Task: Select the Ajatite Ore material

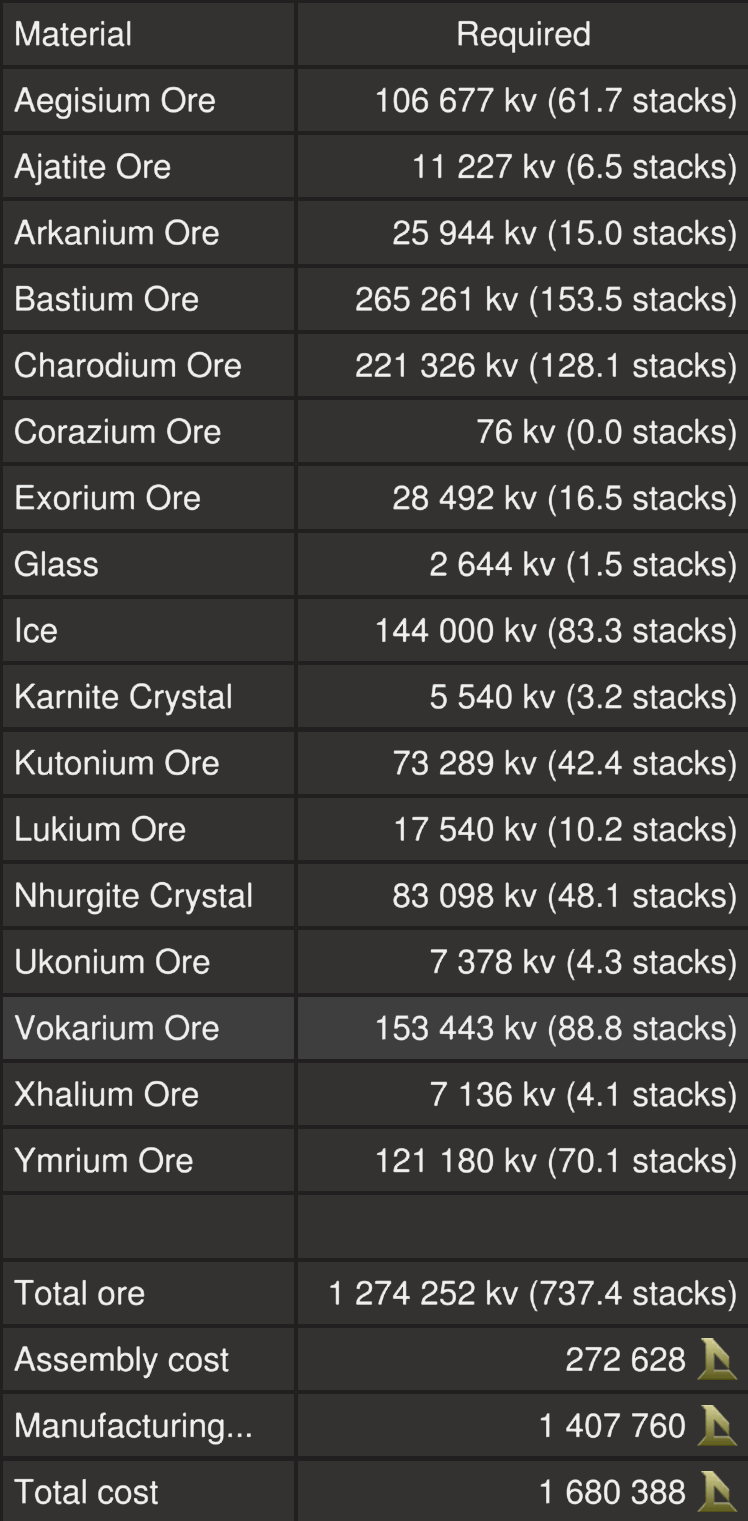Action: point(93,167)
